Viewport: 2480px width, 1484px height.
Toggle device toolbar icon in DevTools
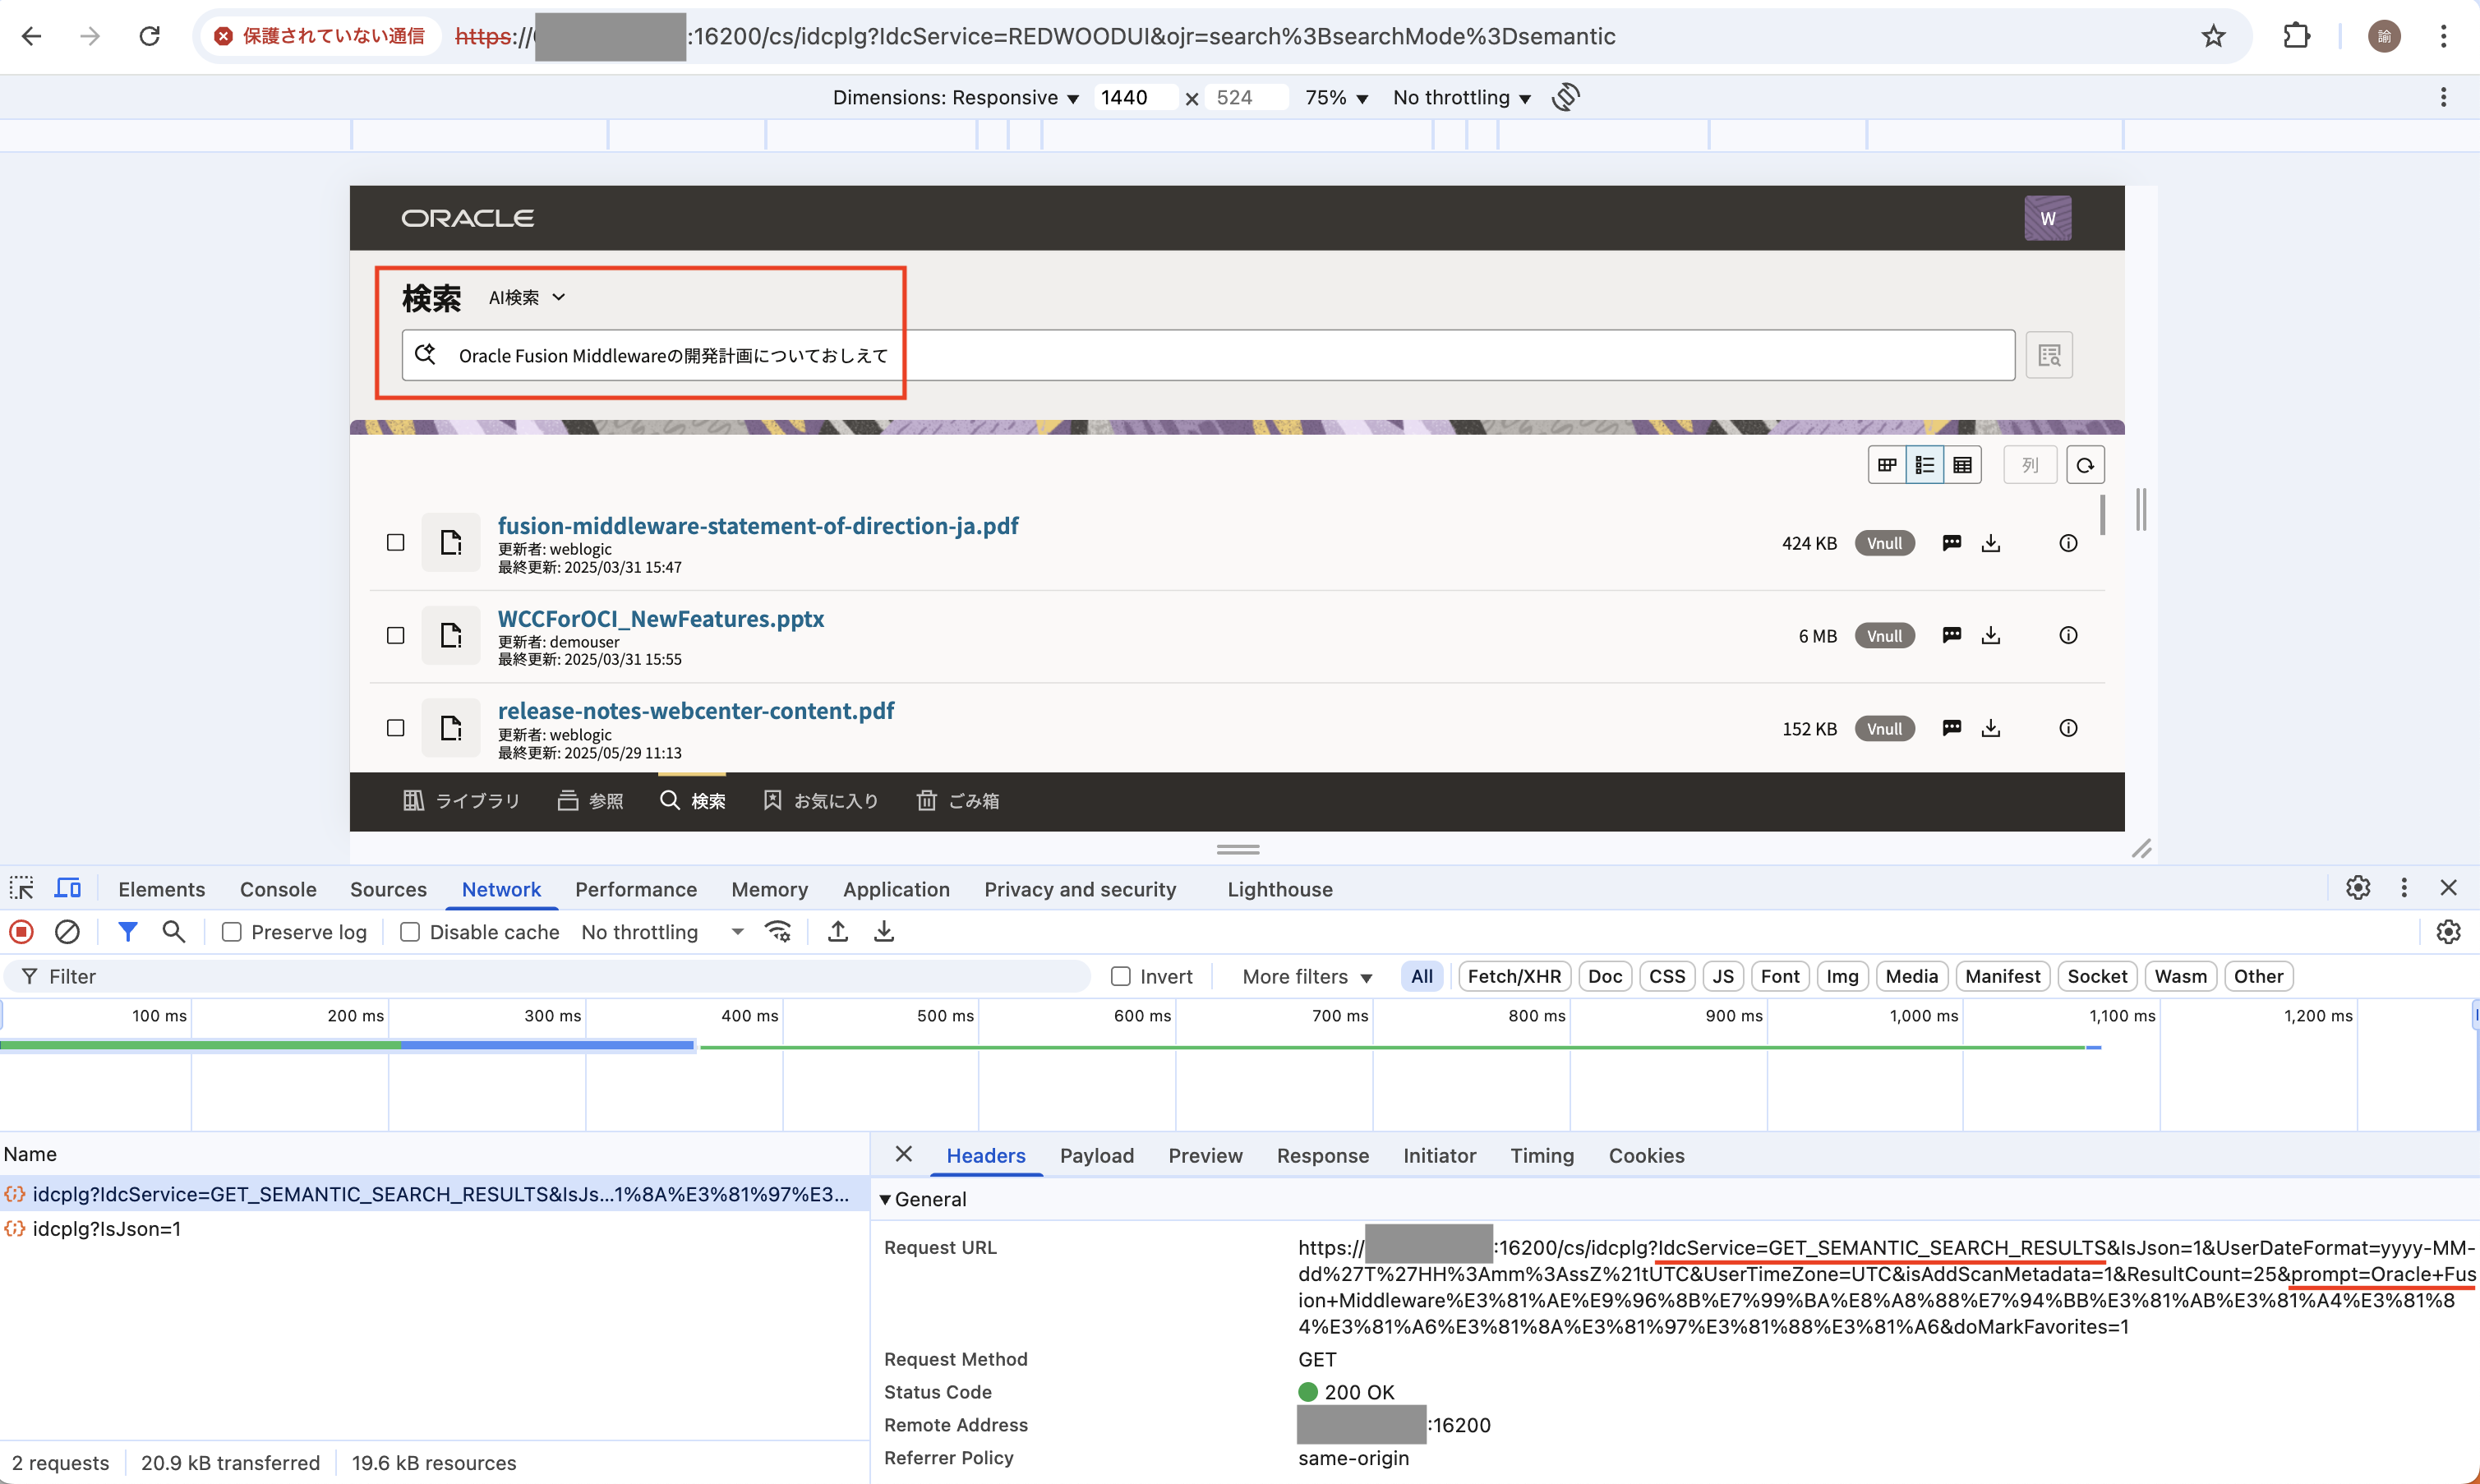pyautogui.click(x=67, y=888)
